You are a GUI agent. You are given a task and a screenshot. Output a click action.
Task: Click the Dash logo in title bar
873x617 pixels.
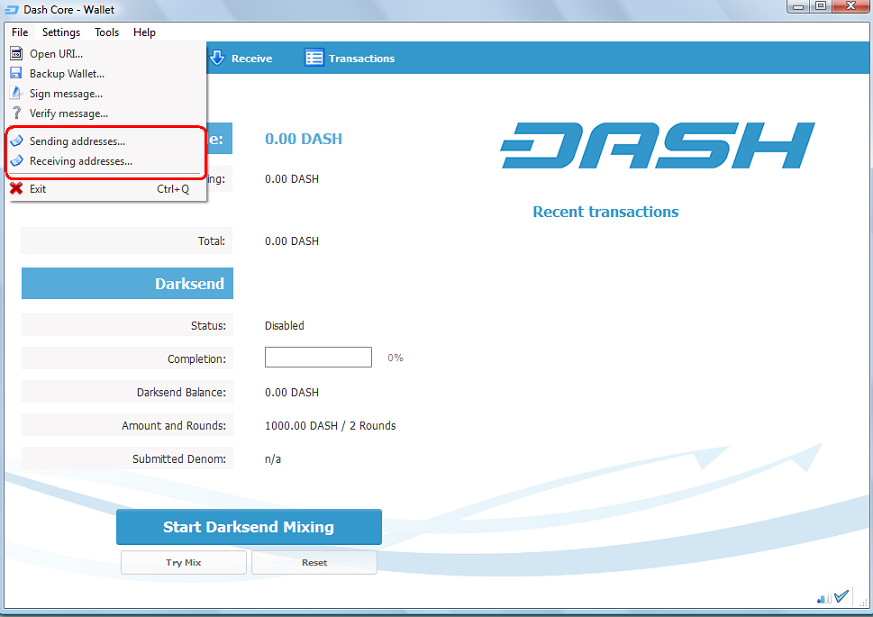(12, 10)
